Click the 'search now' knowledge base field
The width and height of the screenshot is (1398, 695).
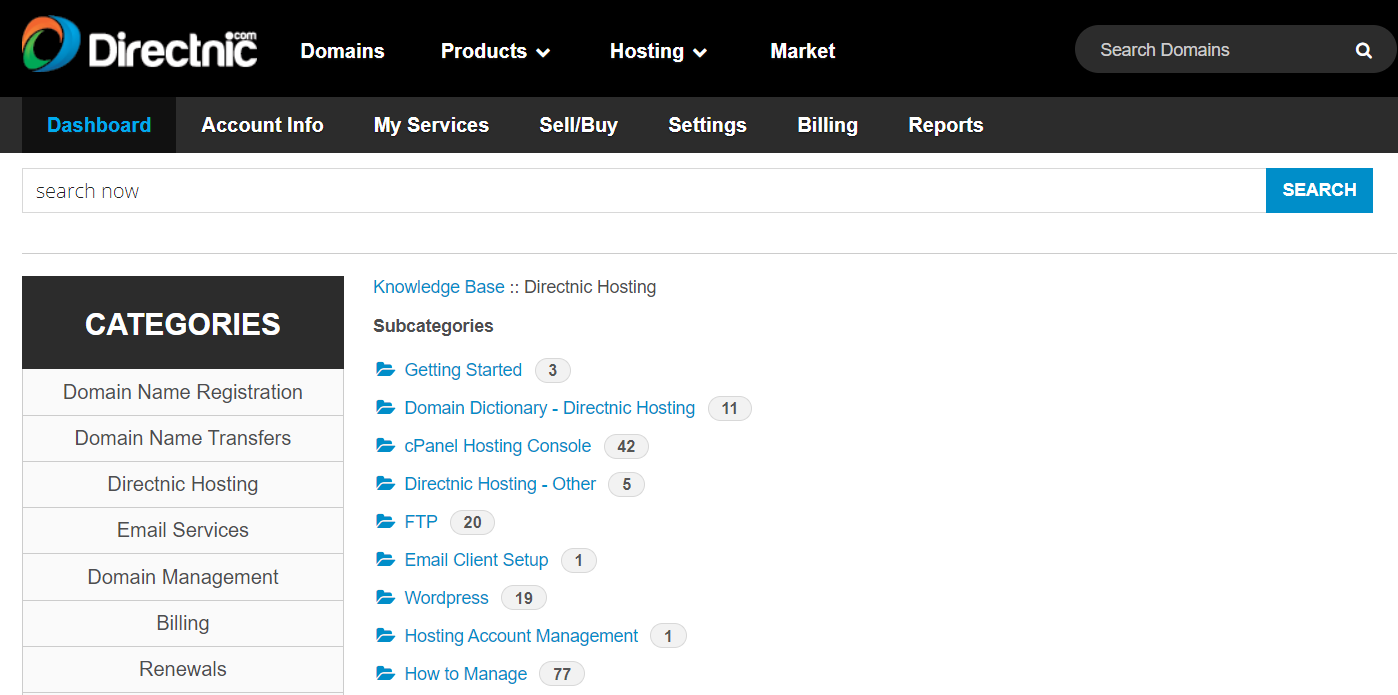[x=644, y=190]
